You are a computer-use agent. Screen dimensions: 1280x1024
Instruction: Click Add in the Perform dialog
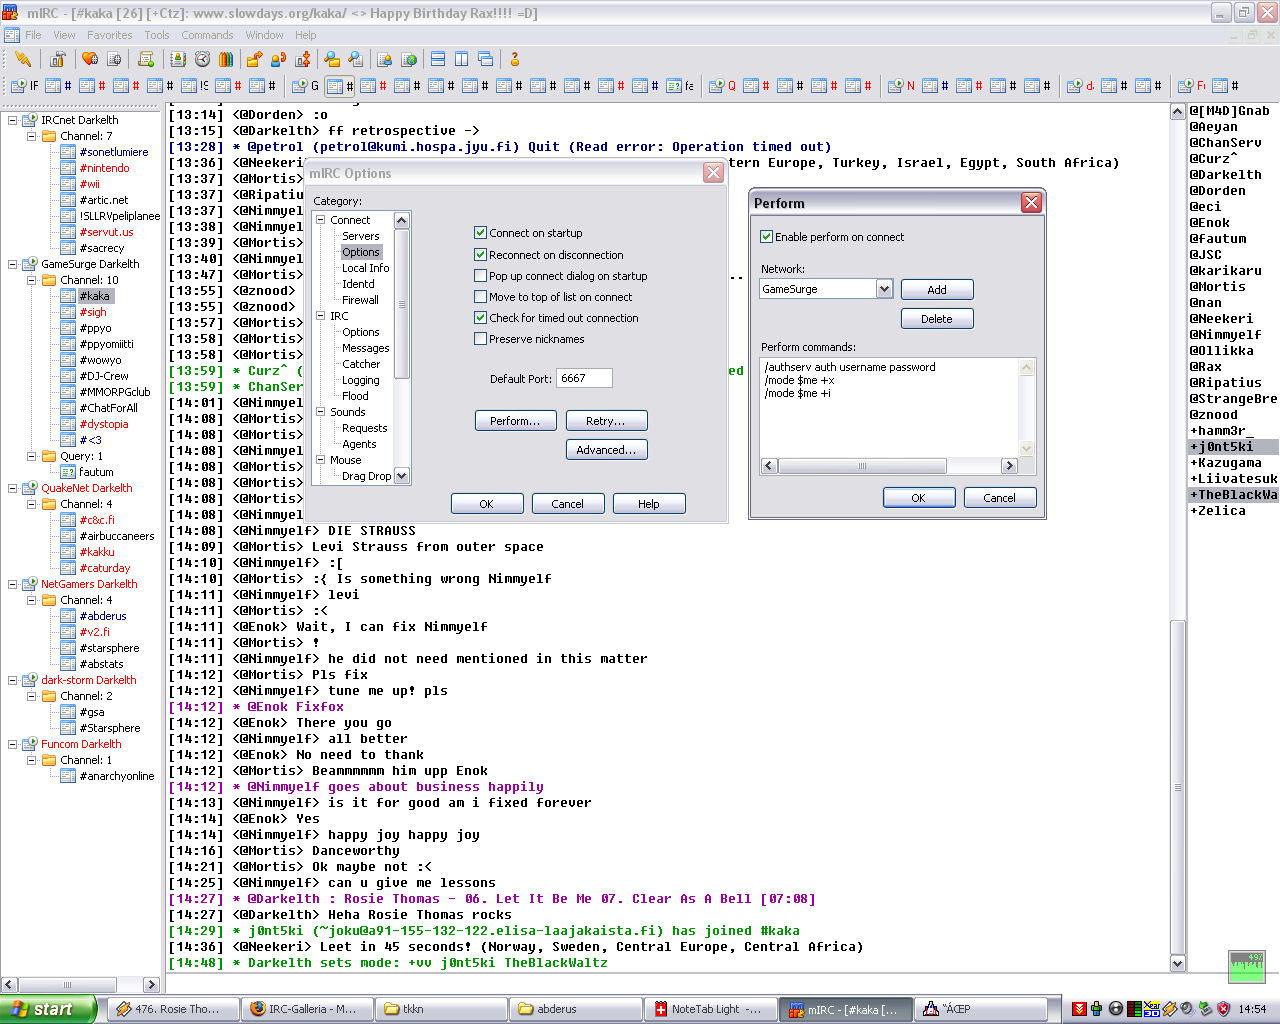pyautogui.click(x=937, y=290)
